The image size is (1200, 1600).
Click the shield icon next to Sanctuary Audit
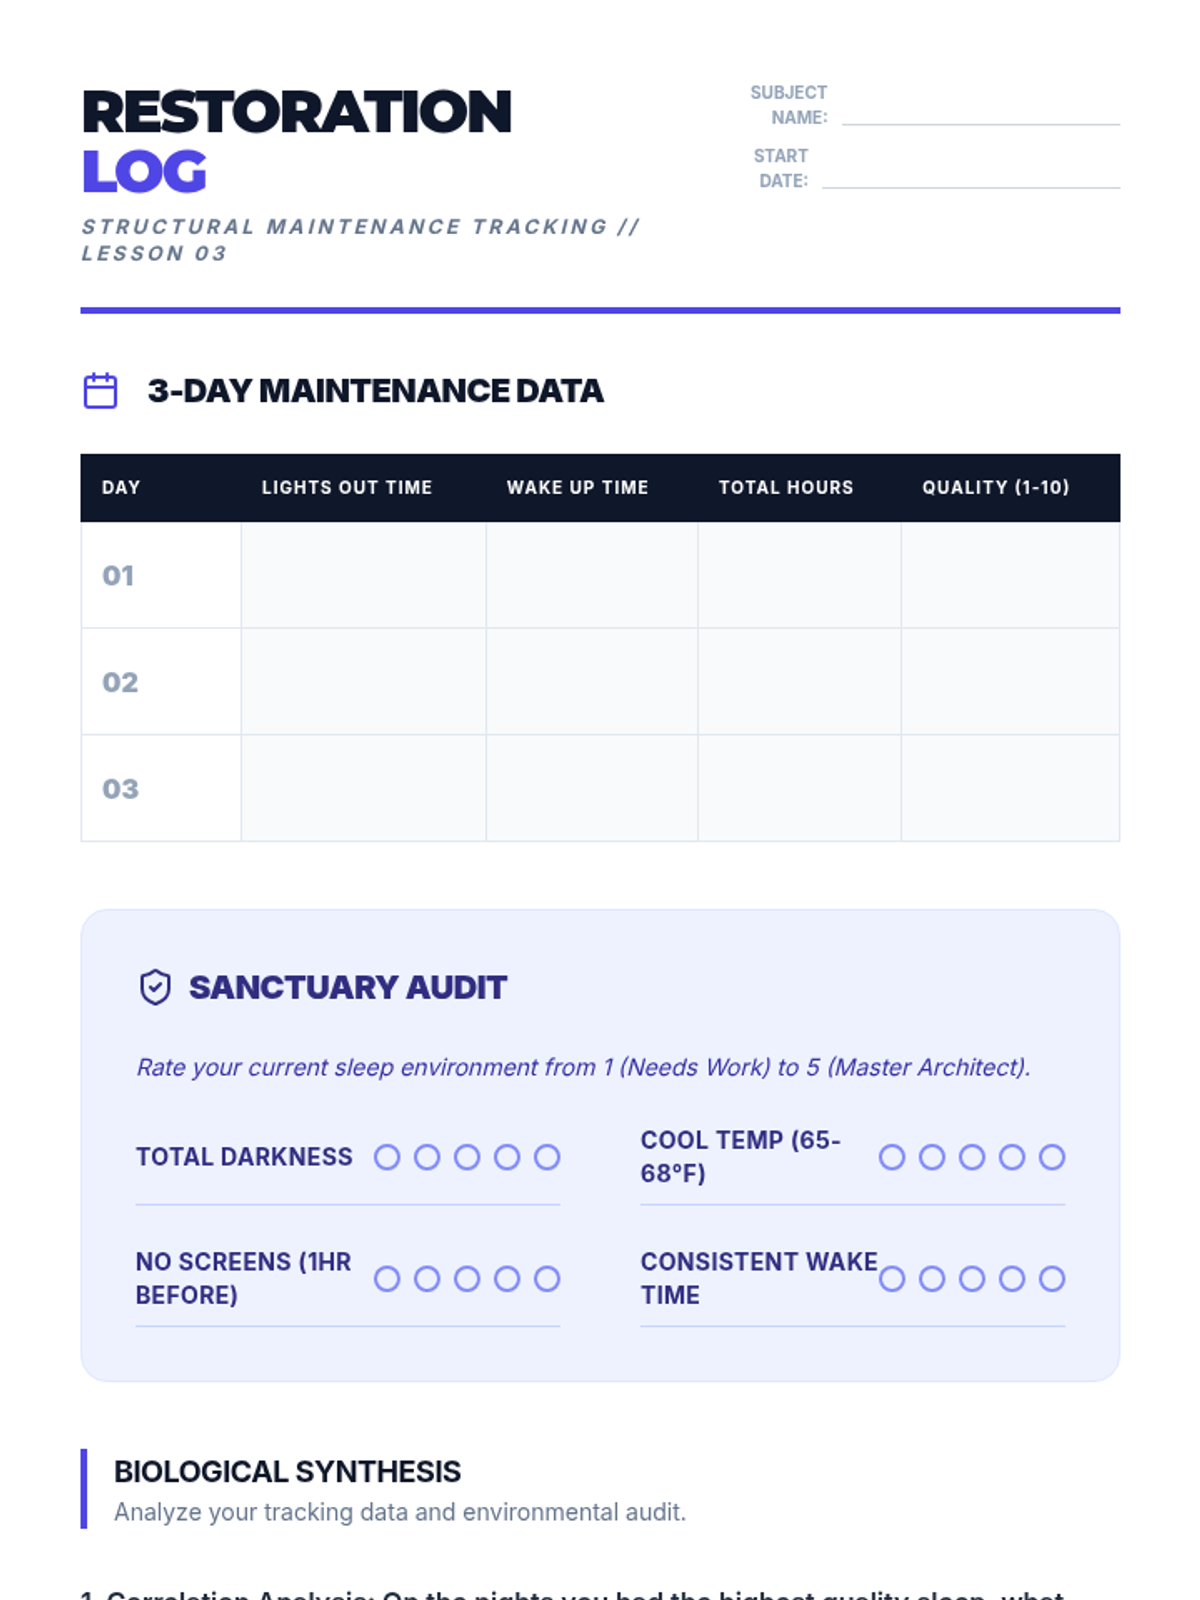(x=155, y=987)
